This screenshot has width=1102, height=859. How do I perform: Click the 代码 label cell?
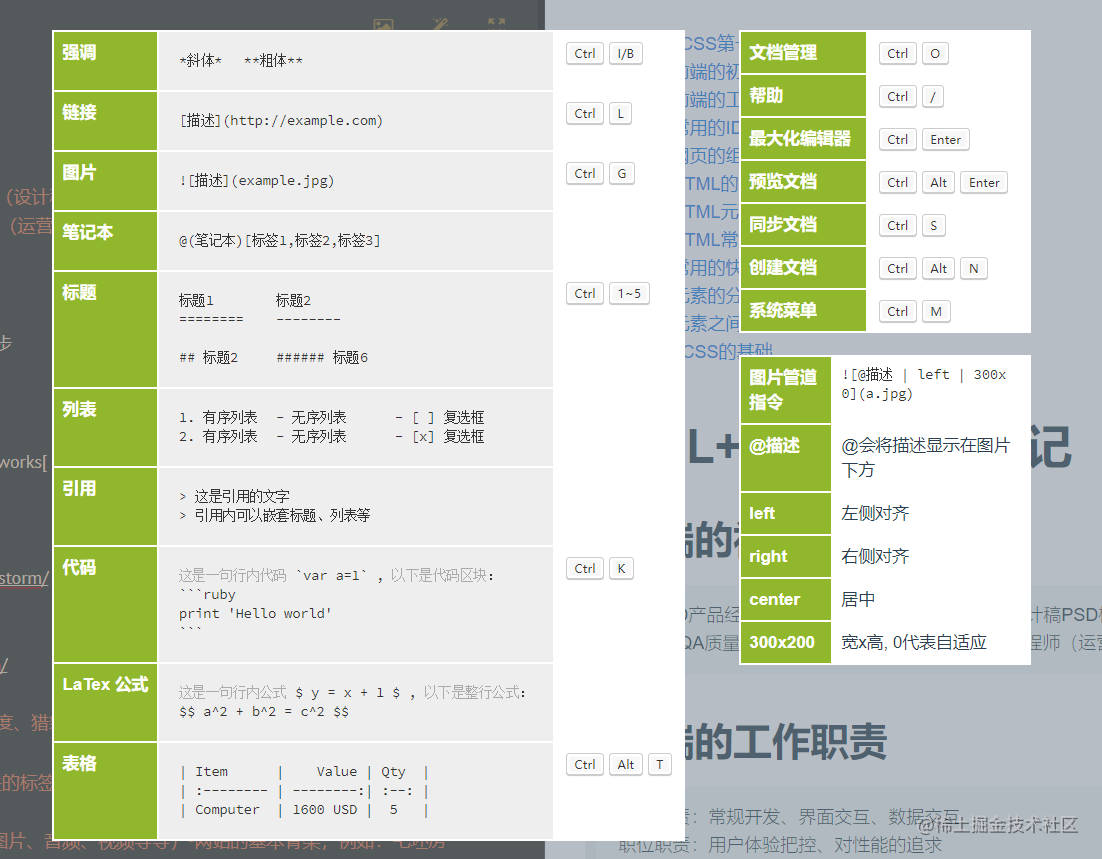coord(105,605)
